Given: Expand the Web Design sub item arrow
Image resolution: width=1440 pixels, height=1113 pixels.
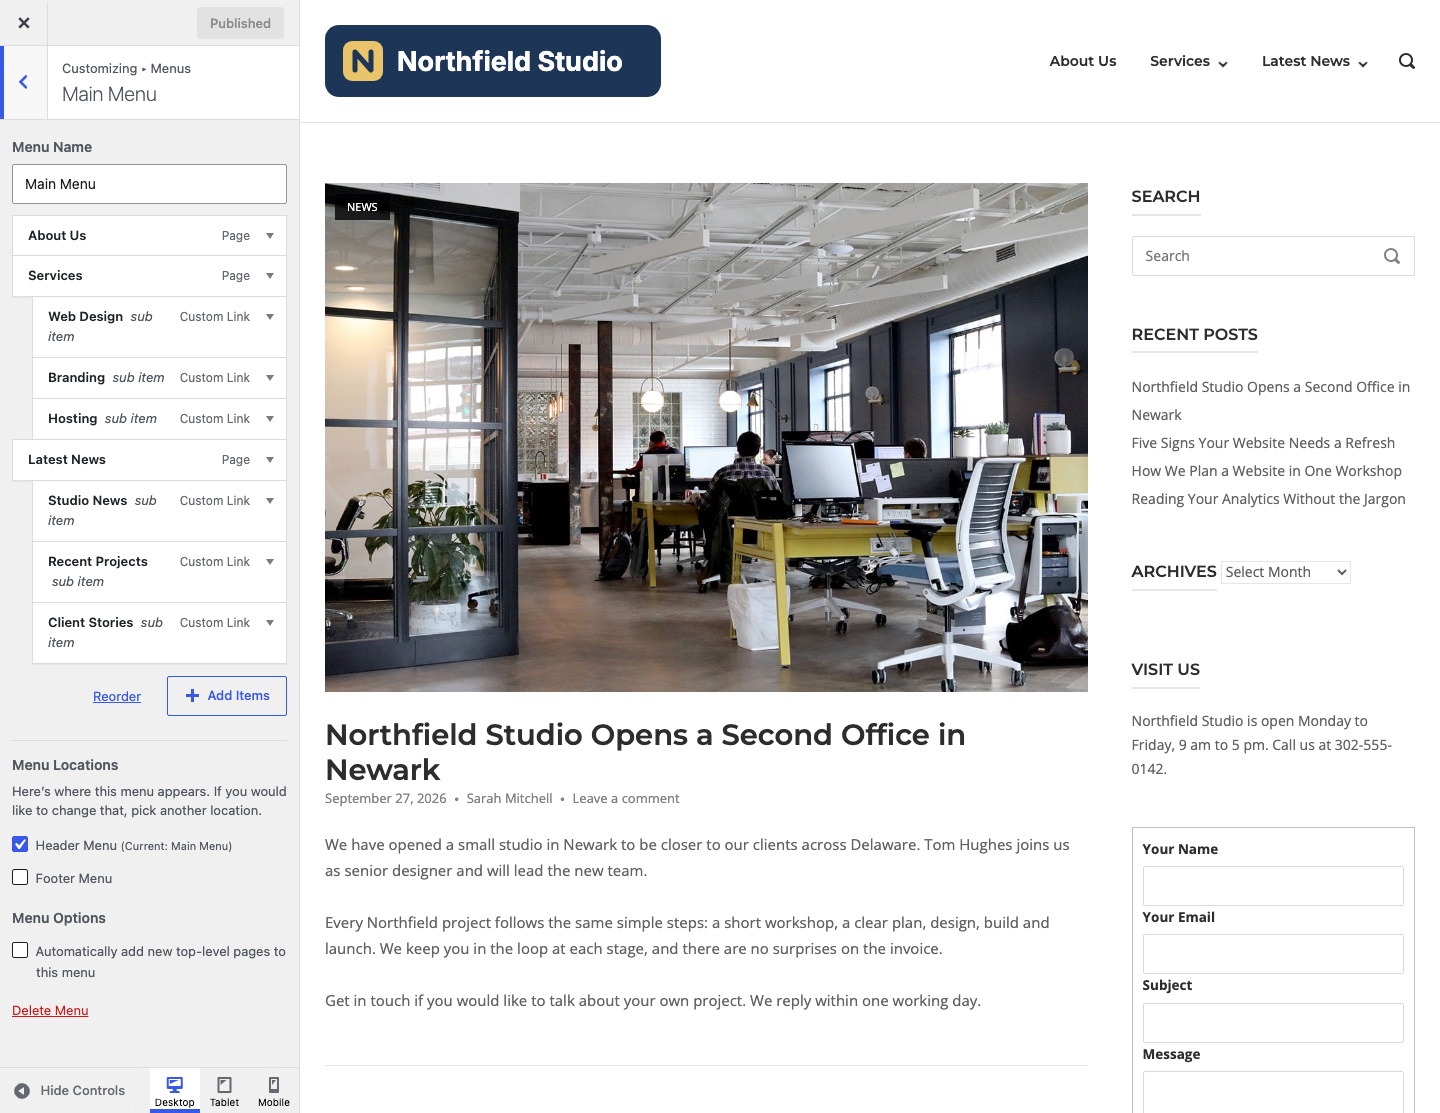Looking at the screenshot, I should tap(270, 317).
